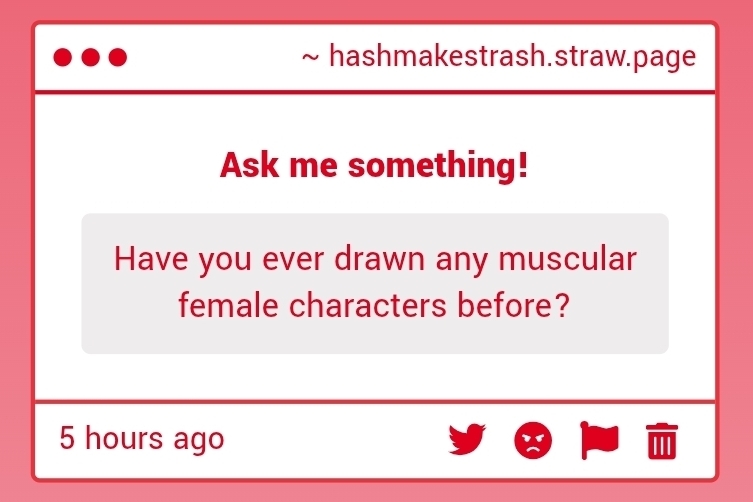Click empty header space between dots and URL
753x502 pixels.
tap(210, 57)
